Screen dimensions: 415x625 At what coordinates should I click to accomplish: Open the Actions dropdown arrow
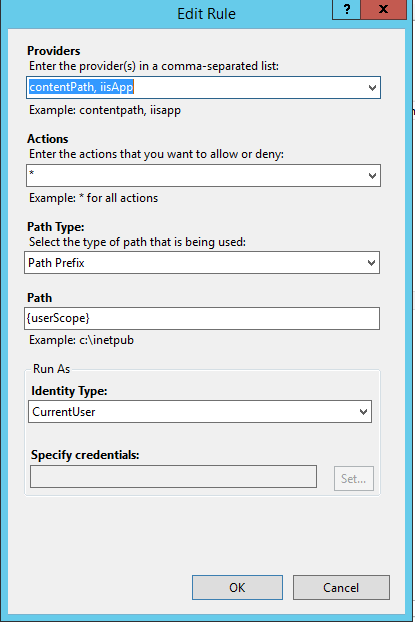(x=372, y=176)
